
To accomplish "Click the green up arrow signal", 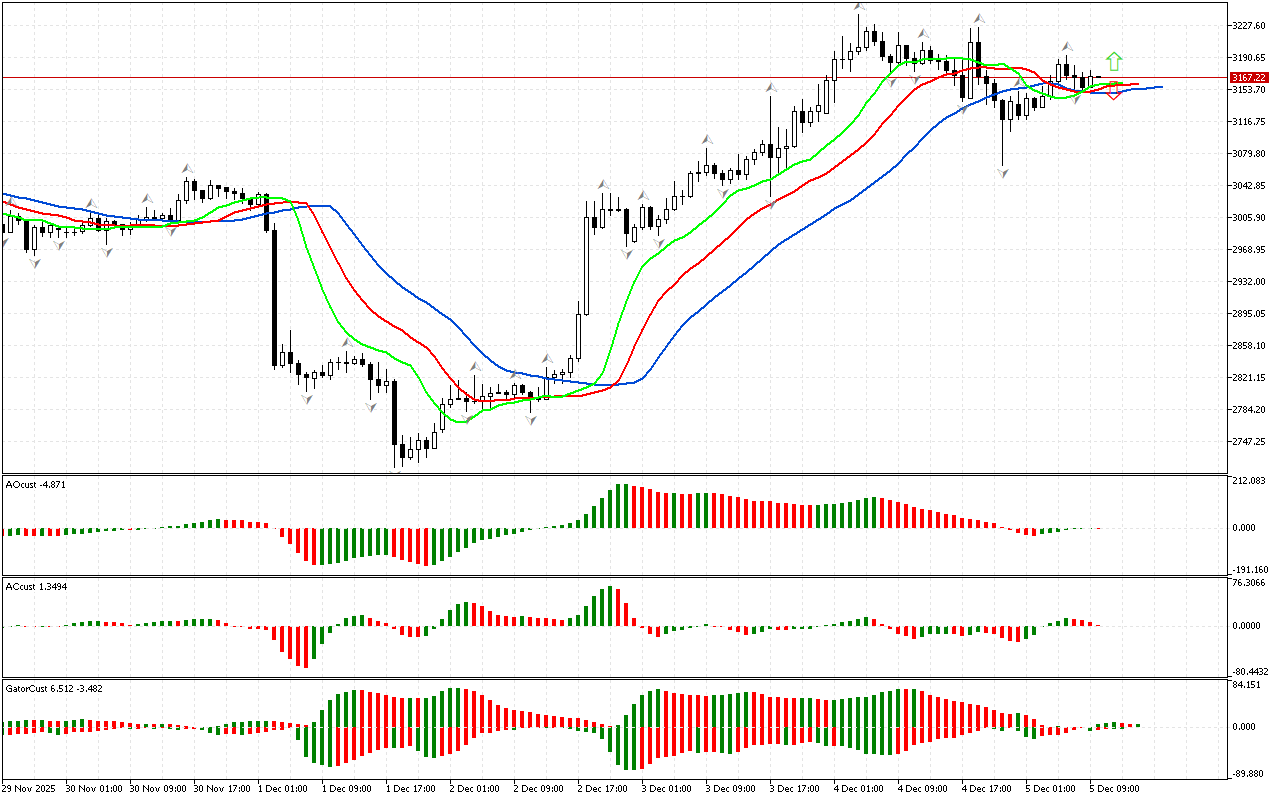I will click(1114, 61).
